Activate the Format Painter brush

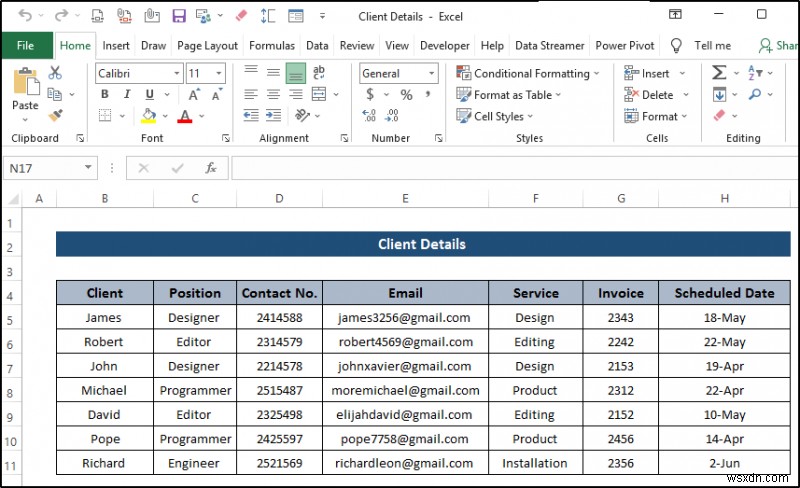[x=55, y=116]
